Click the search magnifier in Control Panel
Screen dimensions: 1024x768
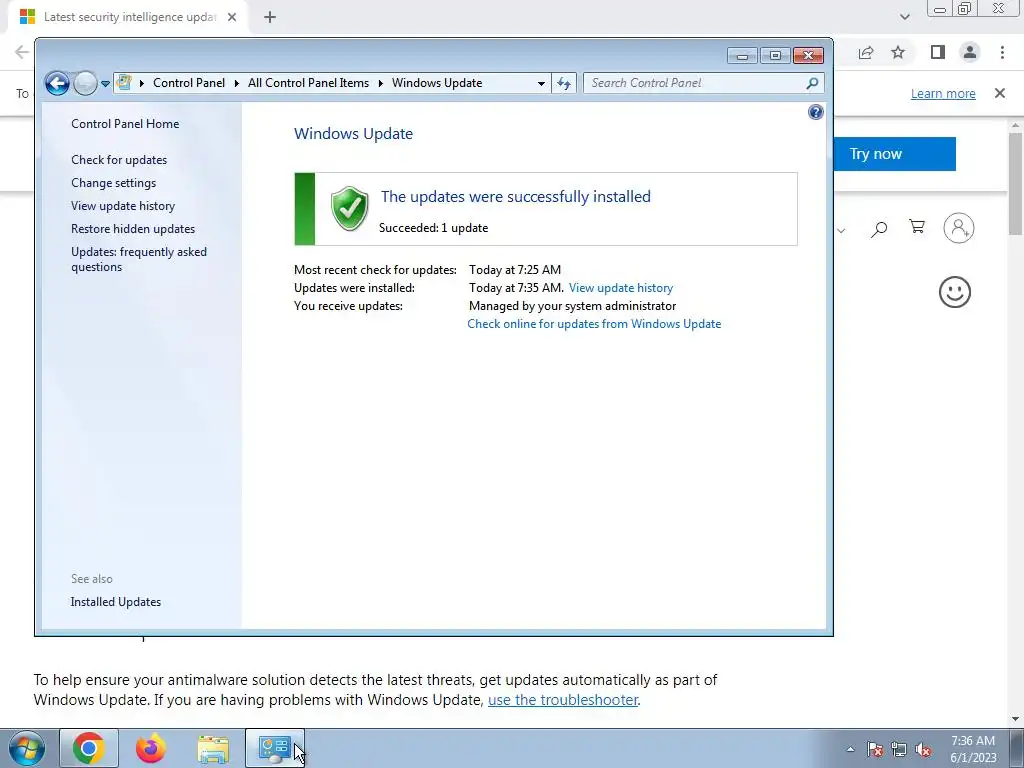point(812,83)
